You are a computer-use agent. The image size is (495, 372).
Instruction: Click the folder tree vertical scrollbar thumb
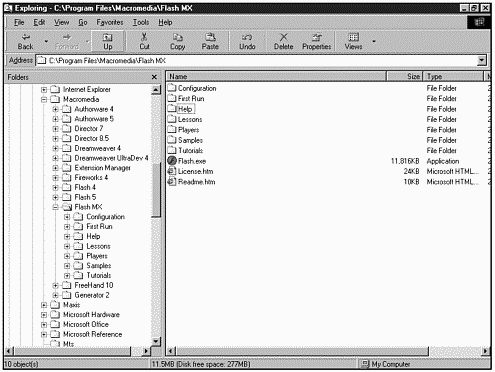[156, 189]
